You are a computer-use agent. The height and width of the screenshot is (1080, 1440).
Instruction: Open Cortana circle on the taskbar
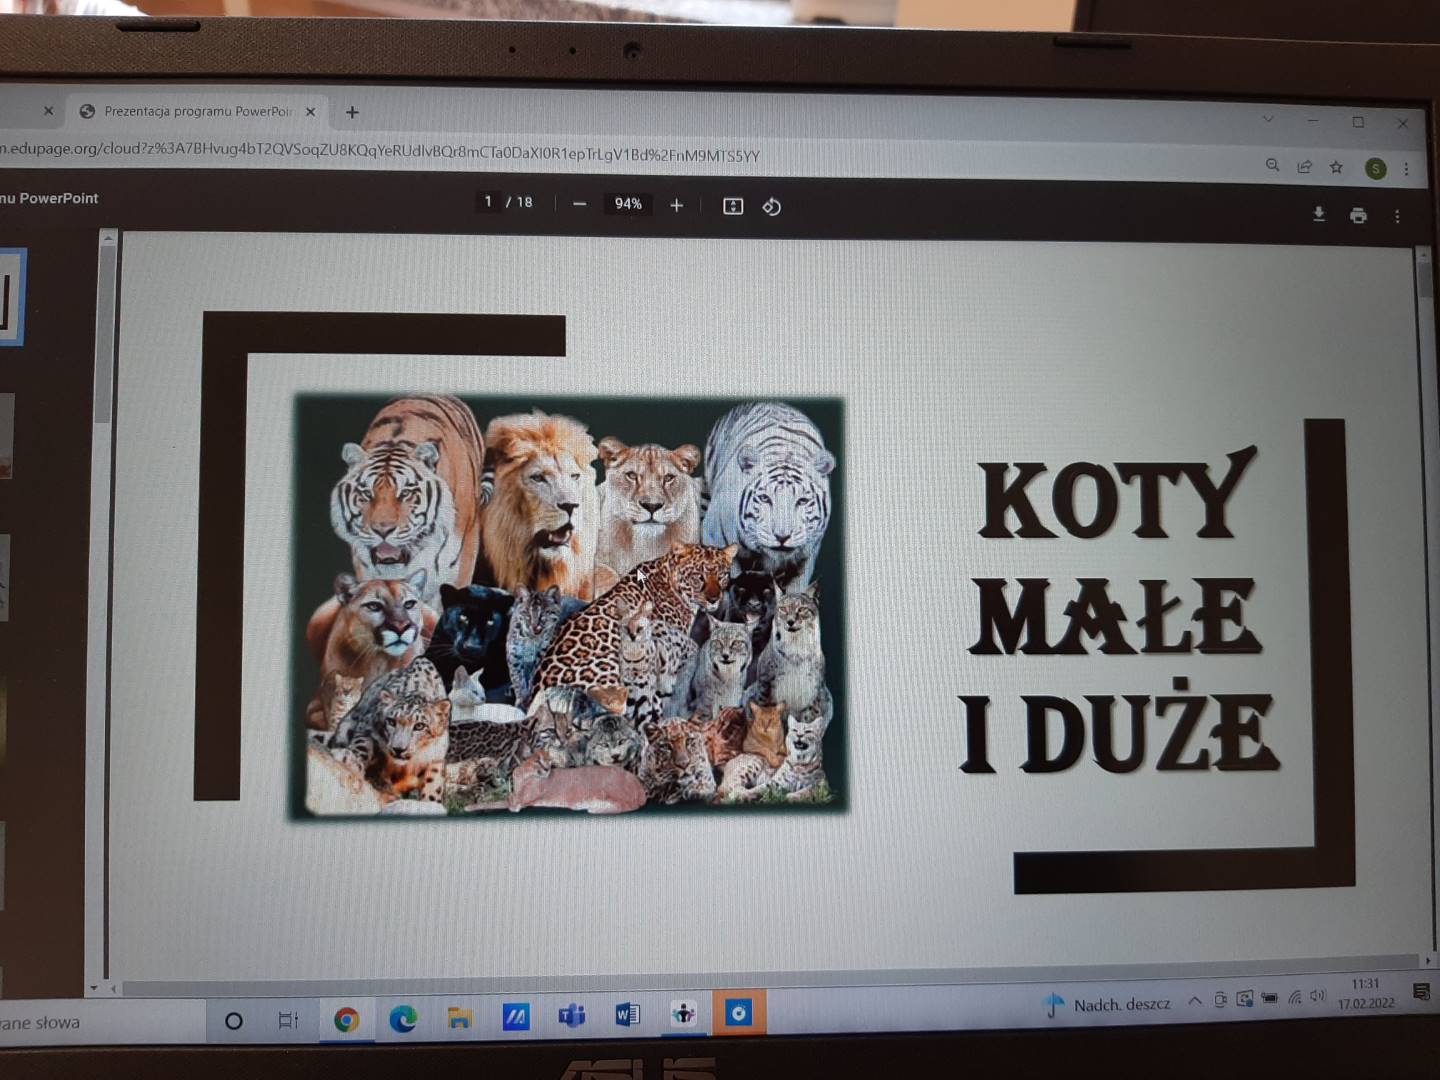click(234, 1021)
